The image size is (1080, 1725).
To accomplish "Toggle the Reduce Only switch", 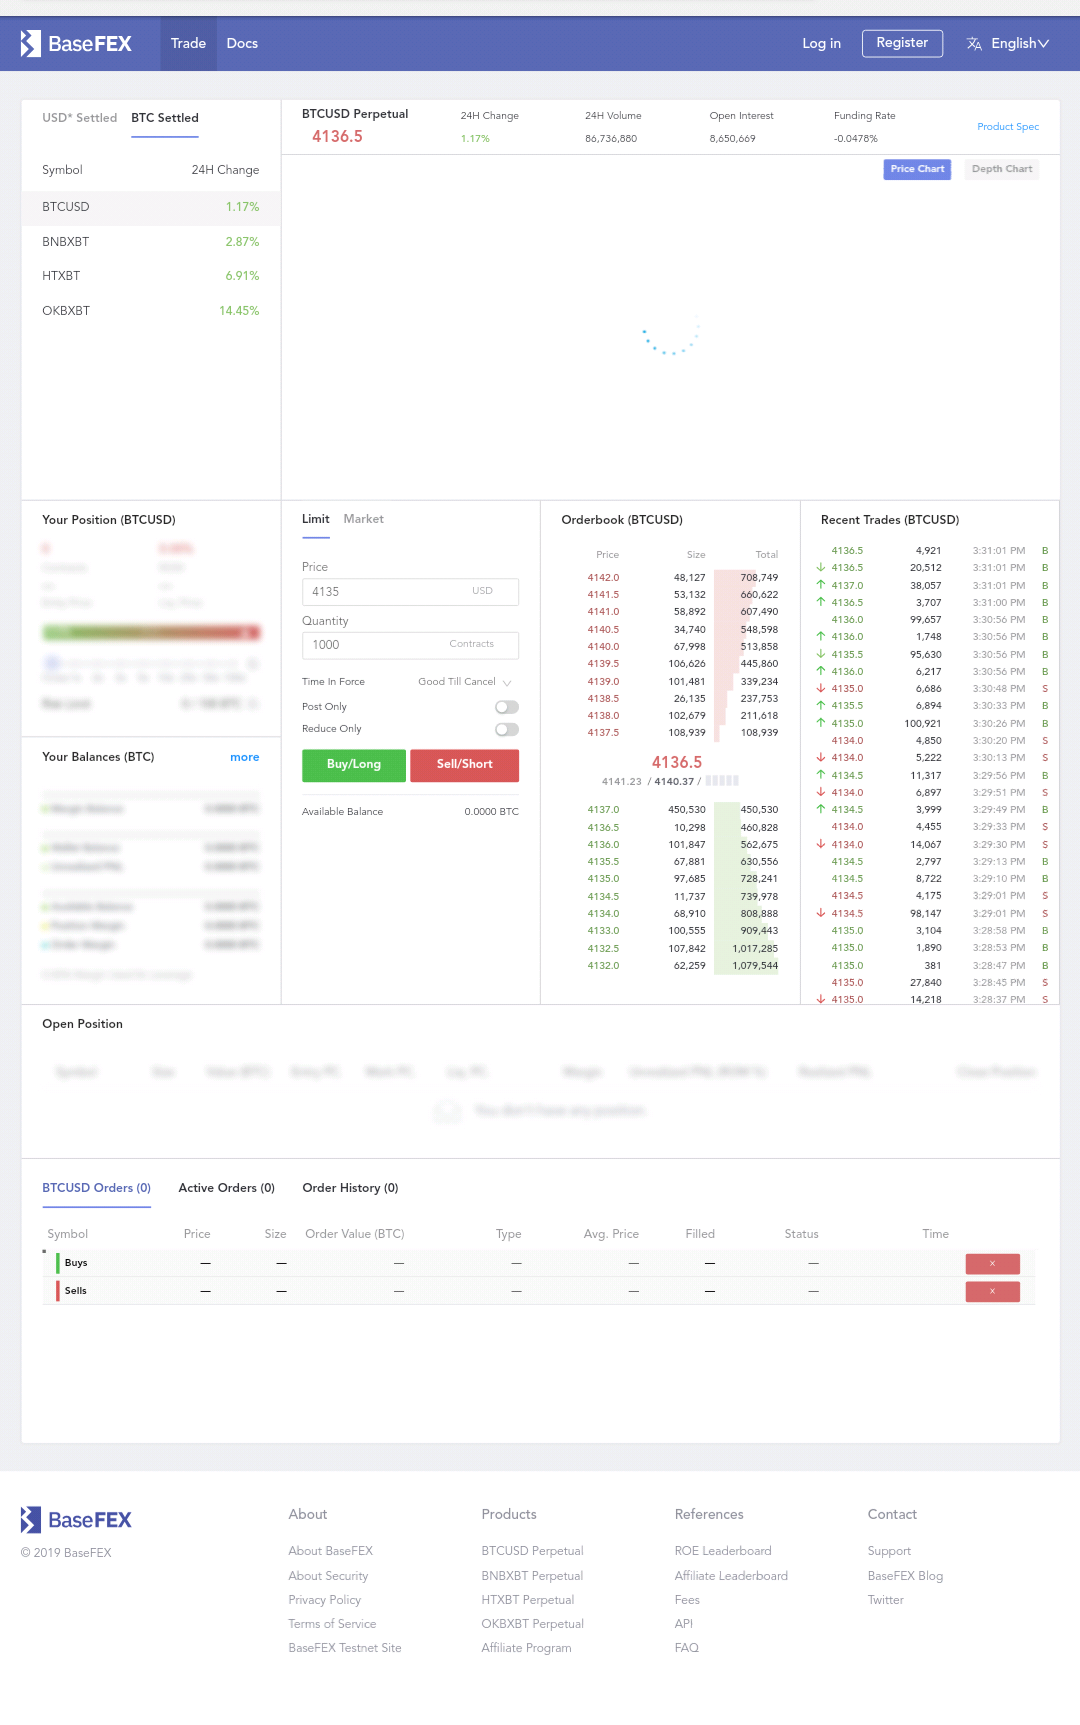I will [507, 730].
